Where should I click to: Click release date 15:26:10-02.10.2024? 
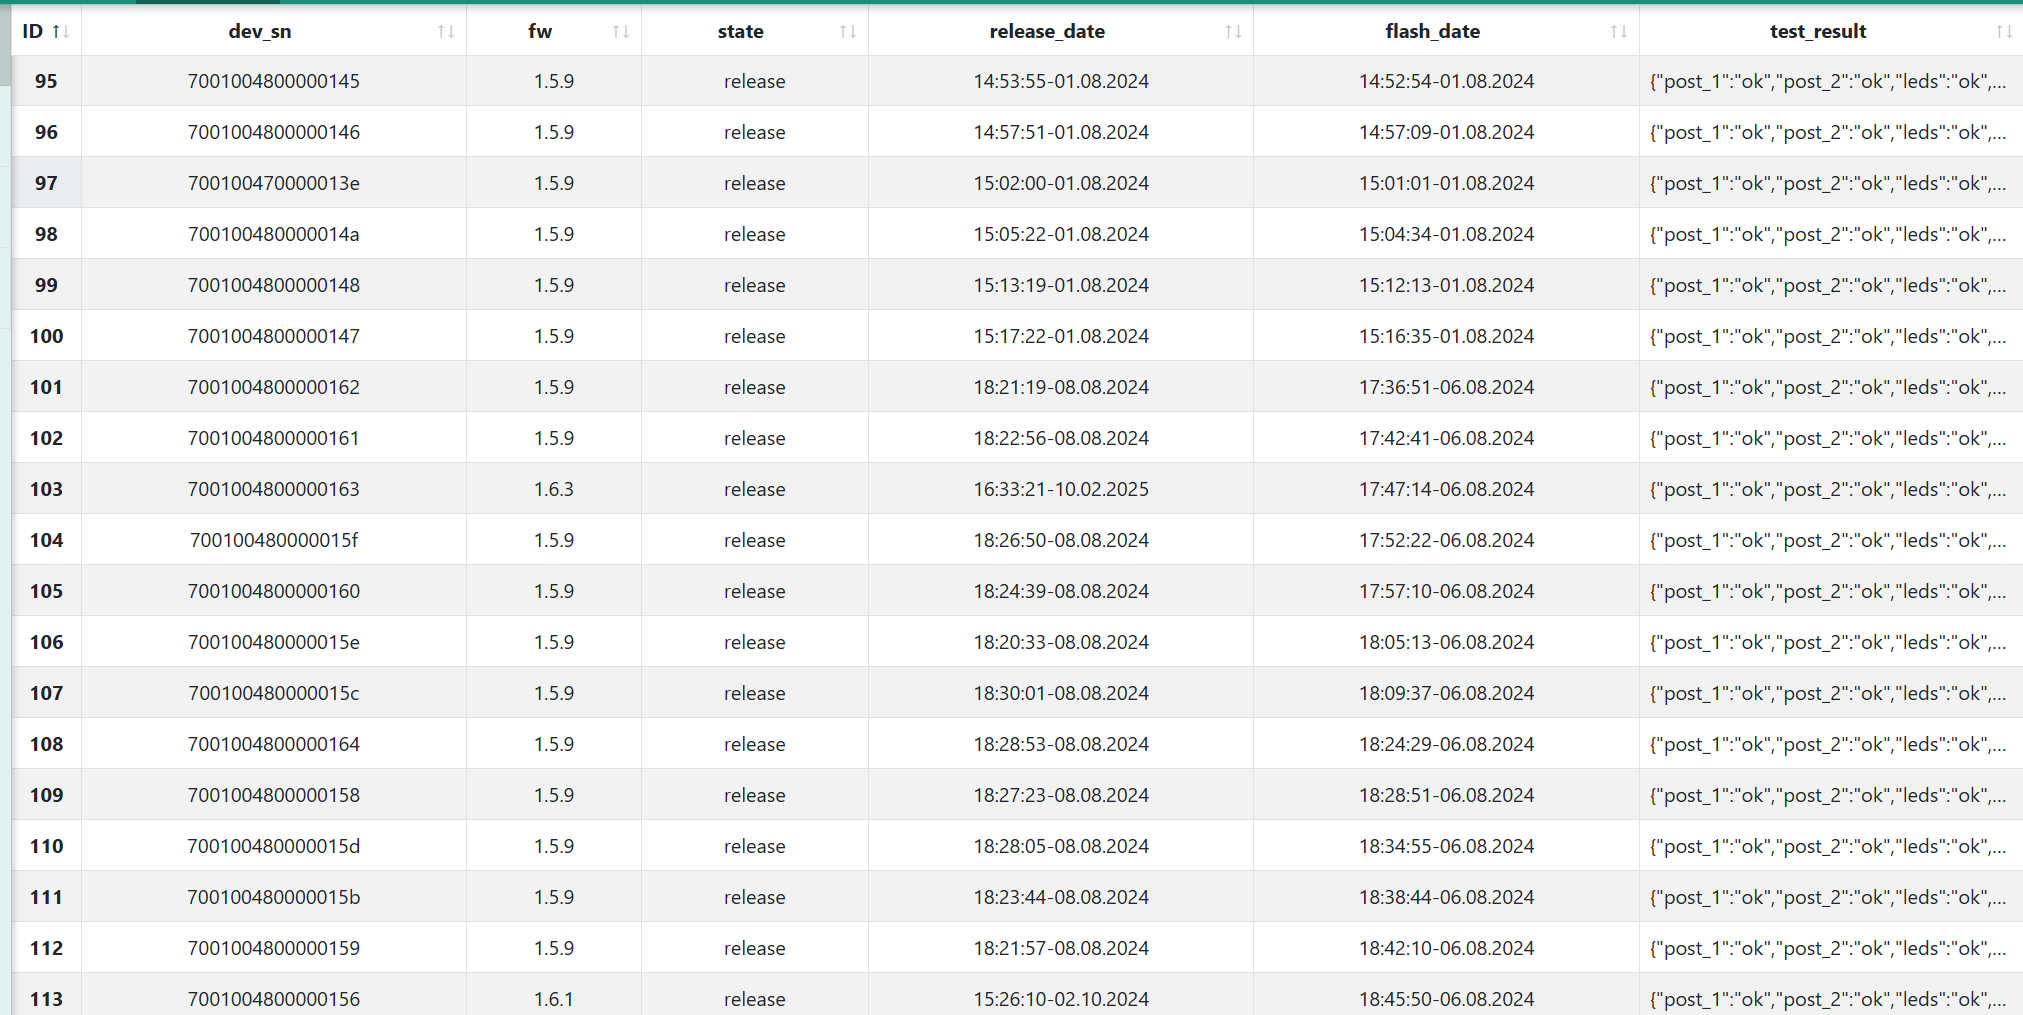pos(1061,999)
